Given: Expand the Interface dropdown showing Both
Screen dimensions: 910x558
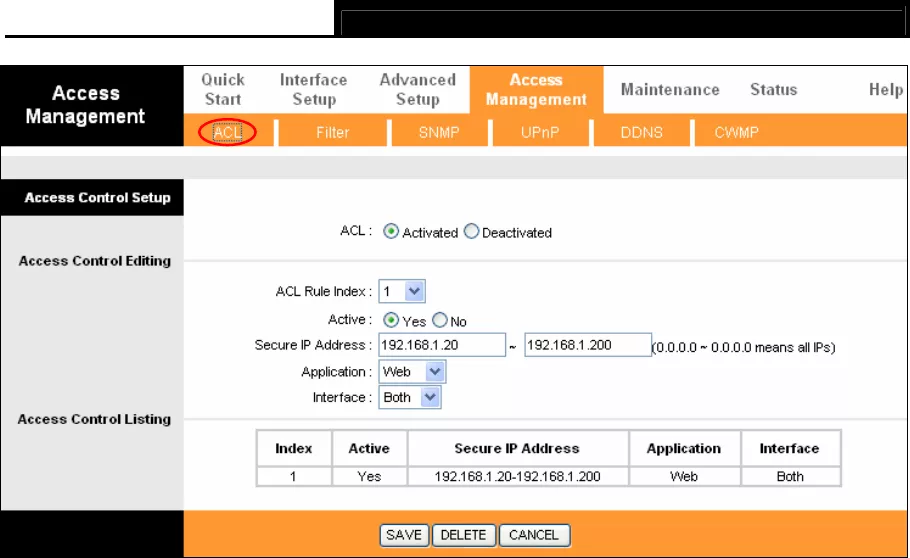Looking at the screenshot, I should click(410, 398).
